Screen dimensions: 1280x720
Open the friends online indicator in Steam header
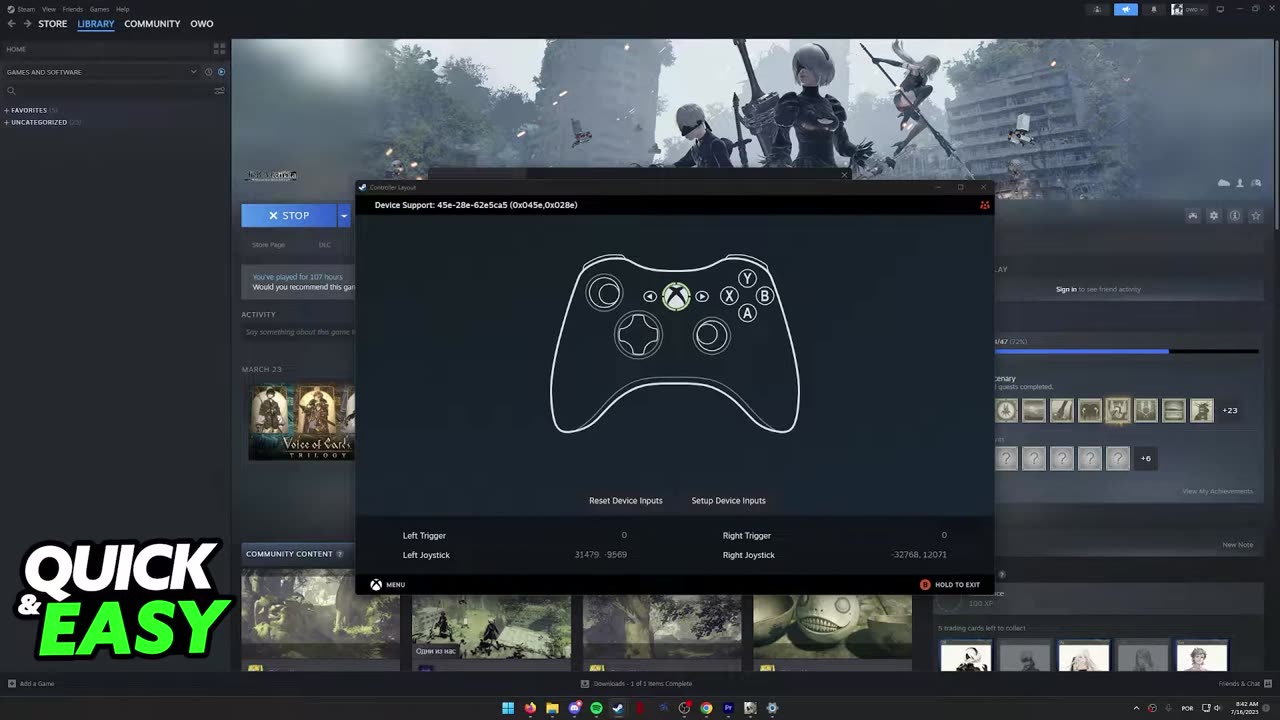coord(1097,9)
